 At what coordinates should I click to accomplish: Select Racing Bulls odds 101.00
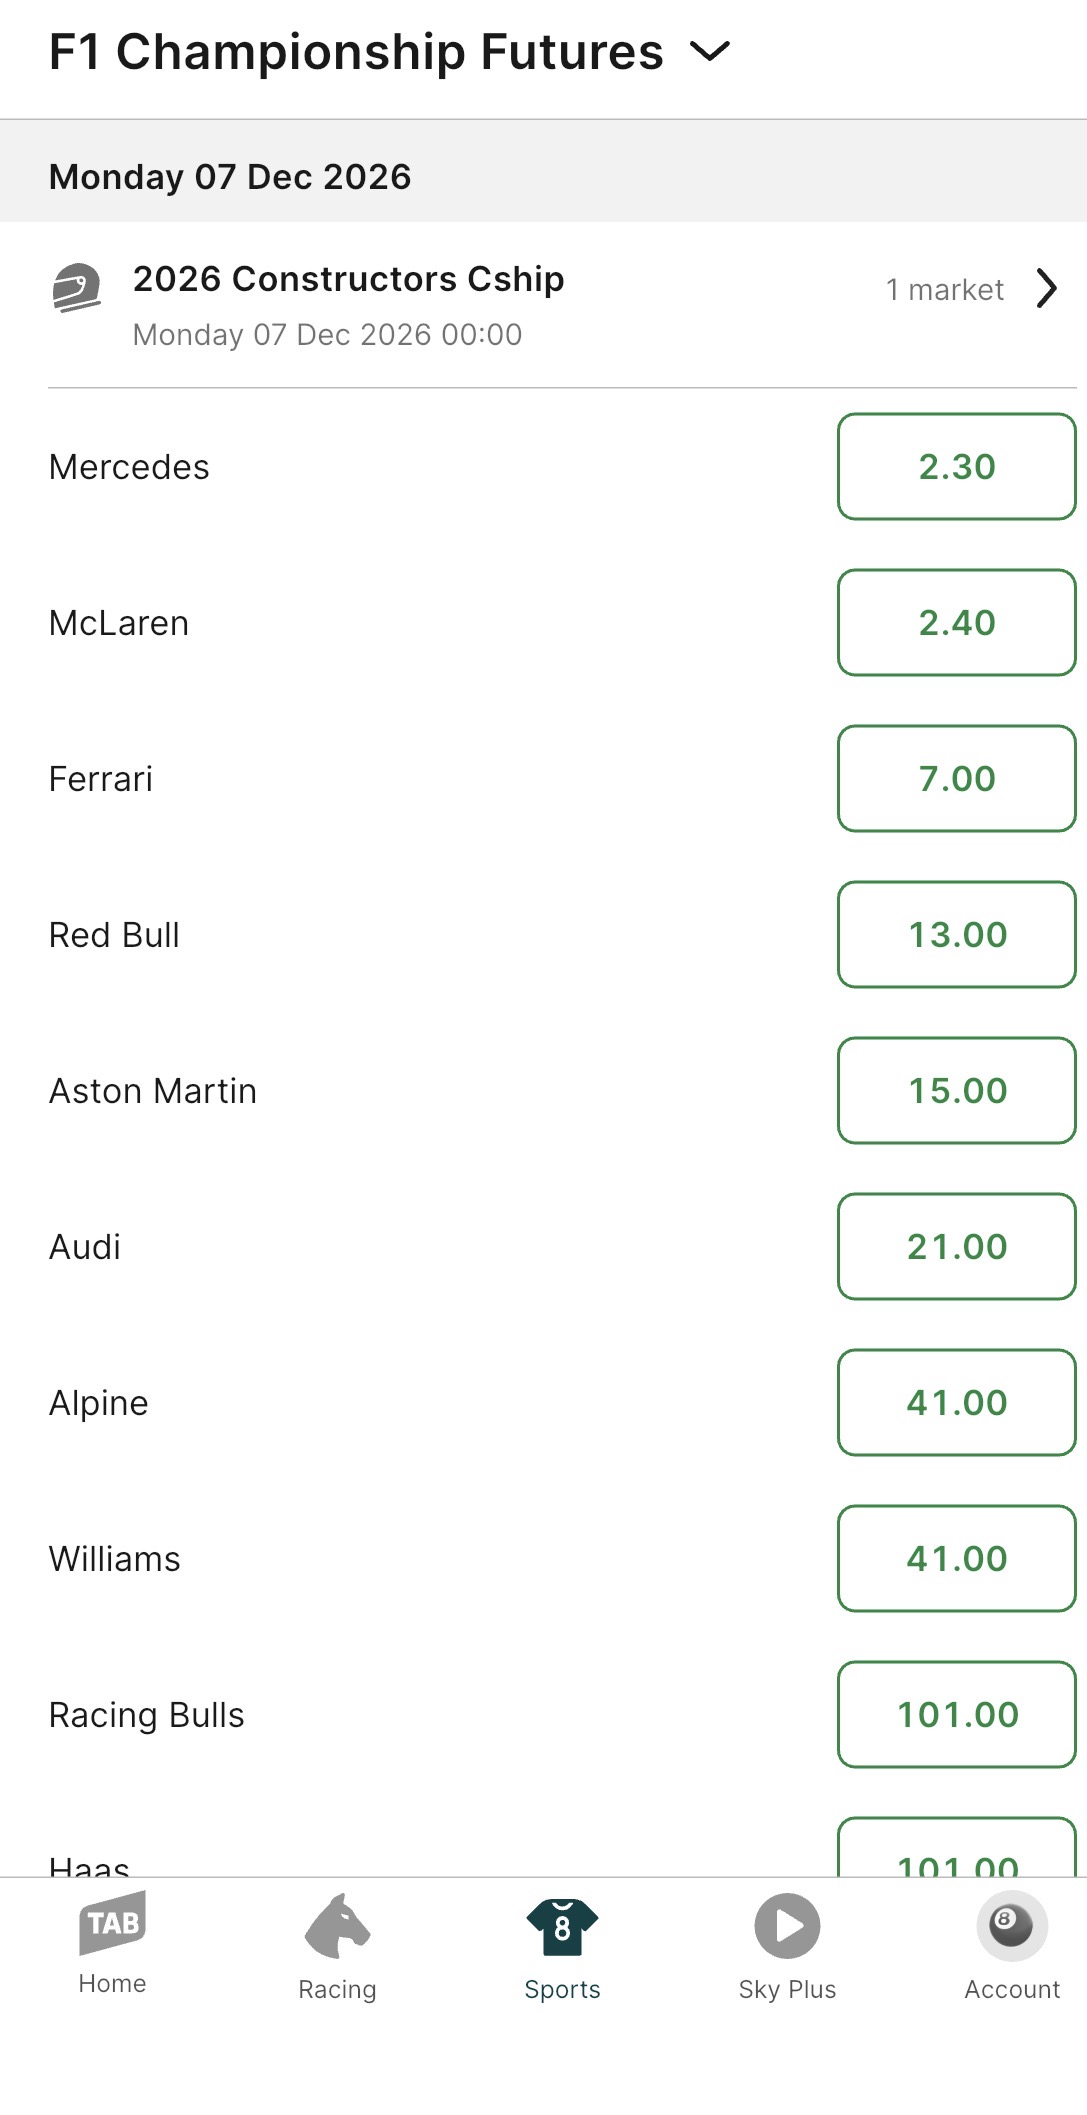coord(956,1715)
